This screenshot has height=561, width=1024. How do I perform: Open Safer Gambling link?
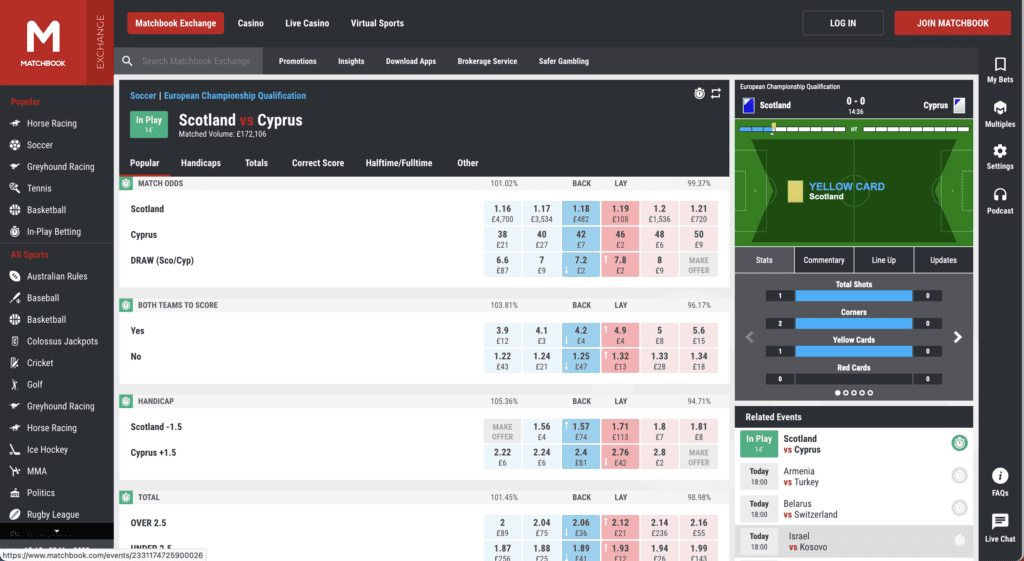tap(564, 61)
